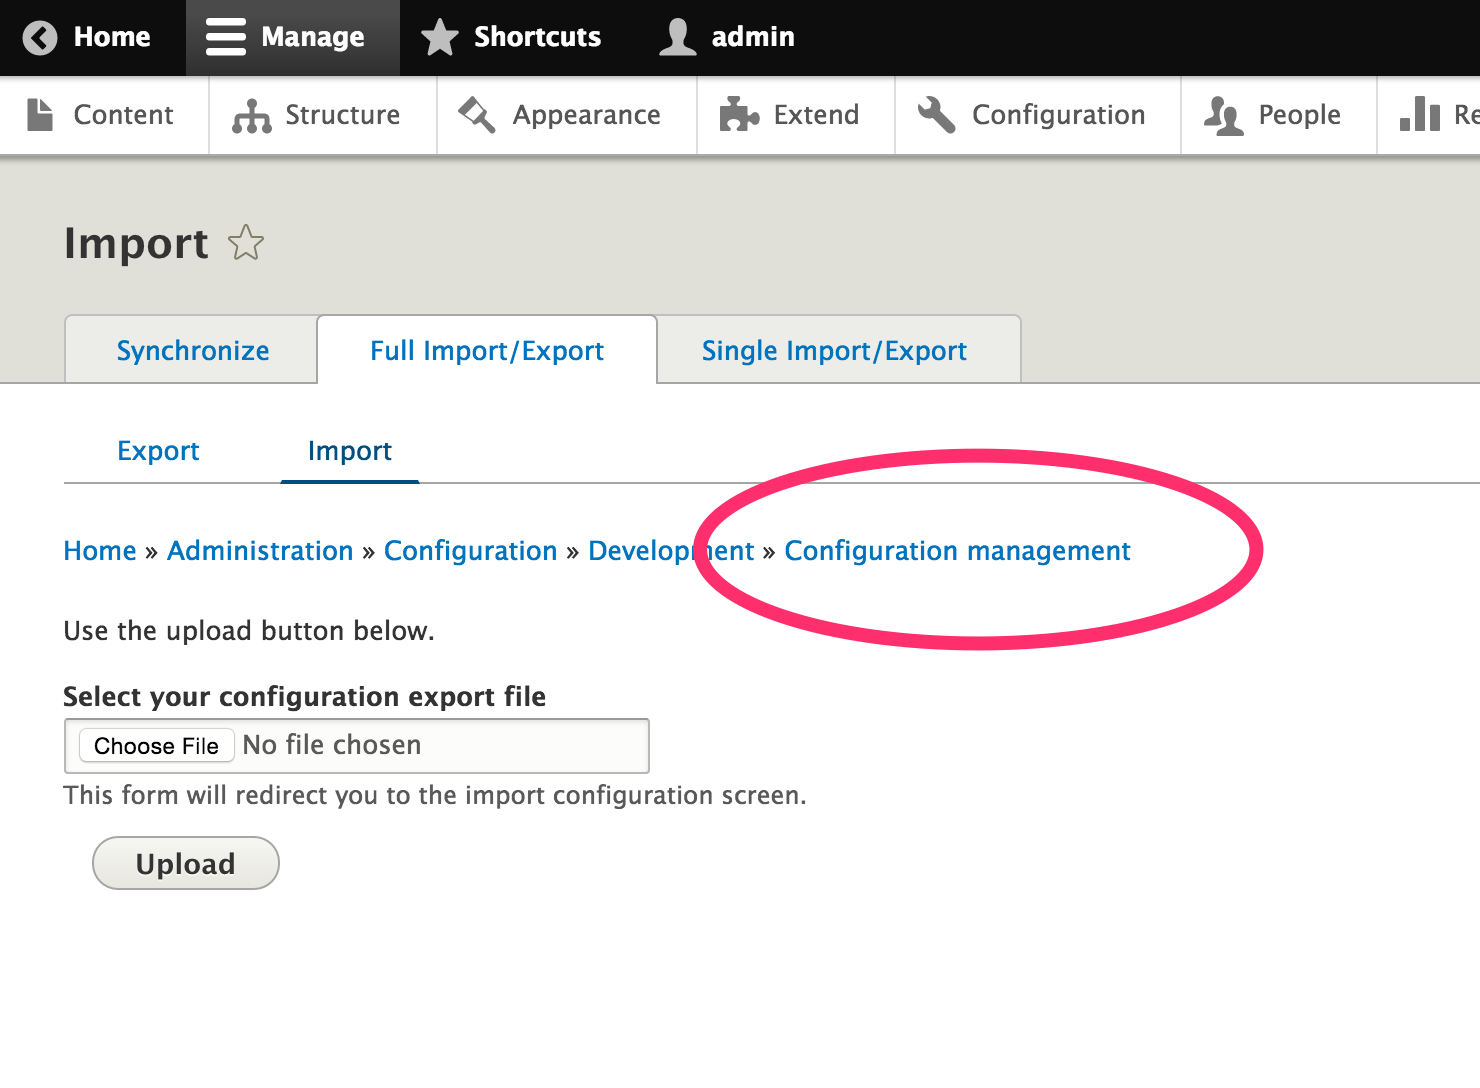Viewport: 1480px width, 1088px height.
Task: Follow the Development breadcrumb link
Action: tap(671, 551)
